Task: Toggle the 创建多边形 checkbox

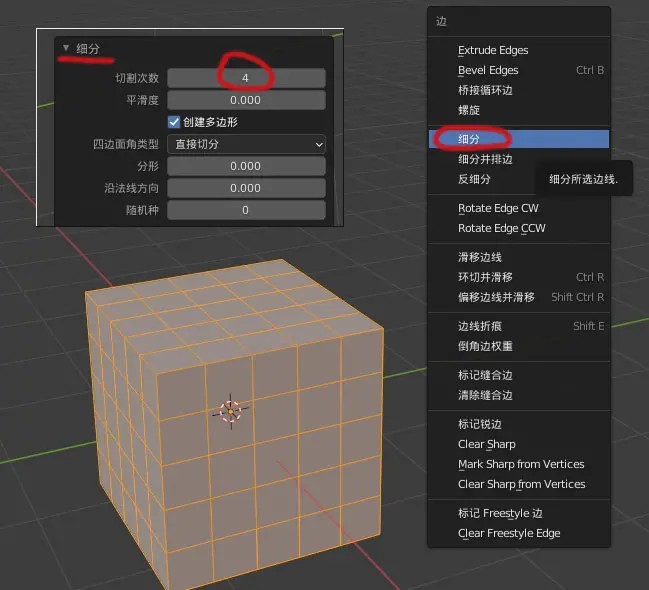Action: [x=174, y=122]
